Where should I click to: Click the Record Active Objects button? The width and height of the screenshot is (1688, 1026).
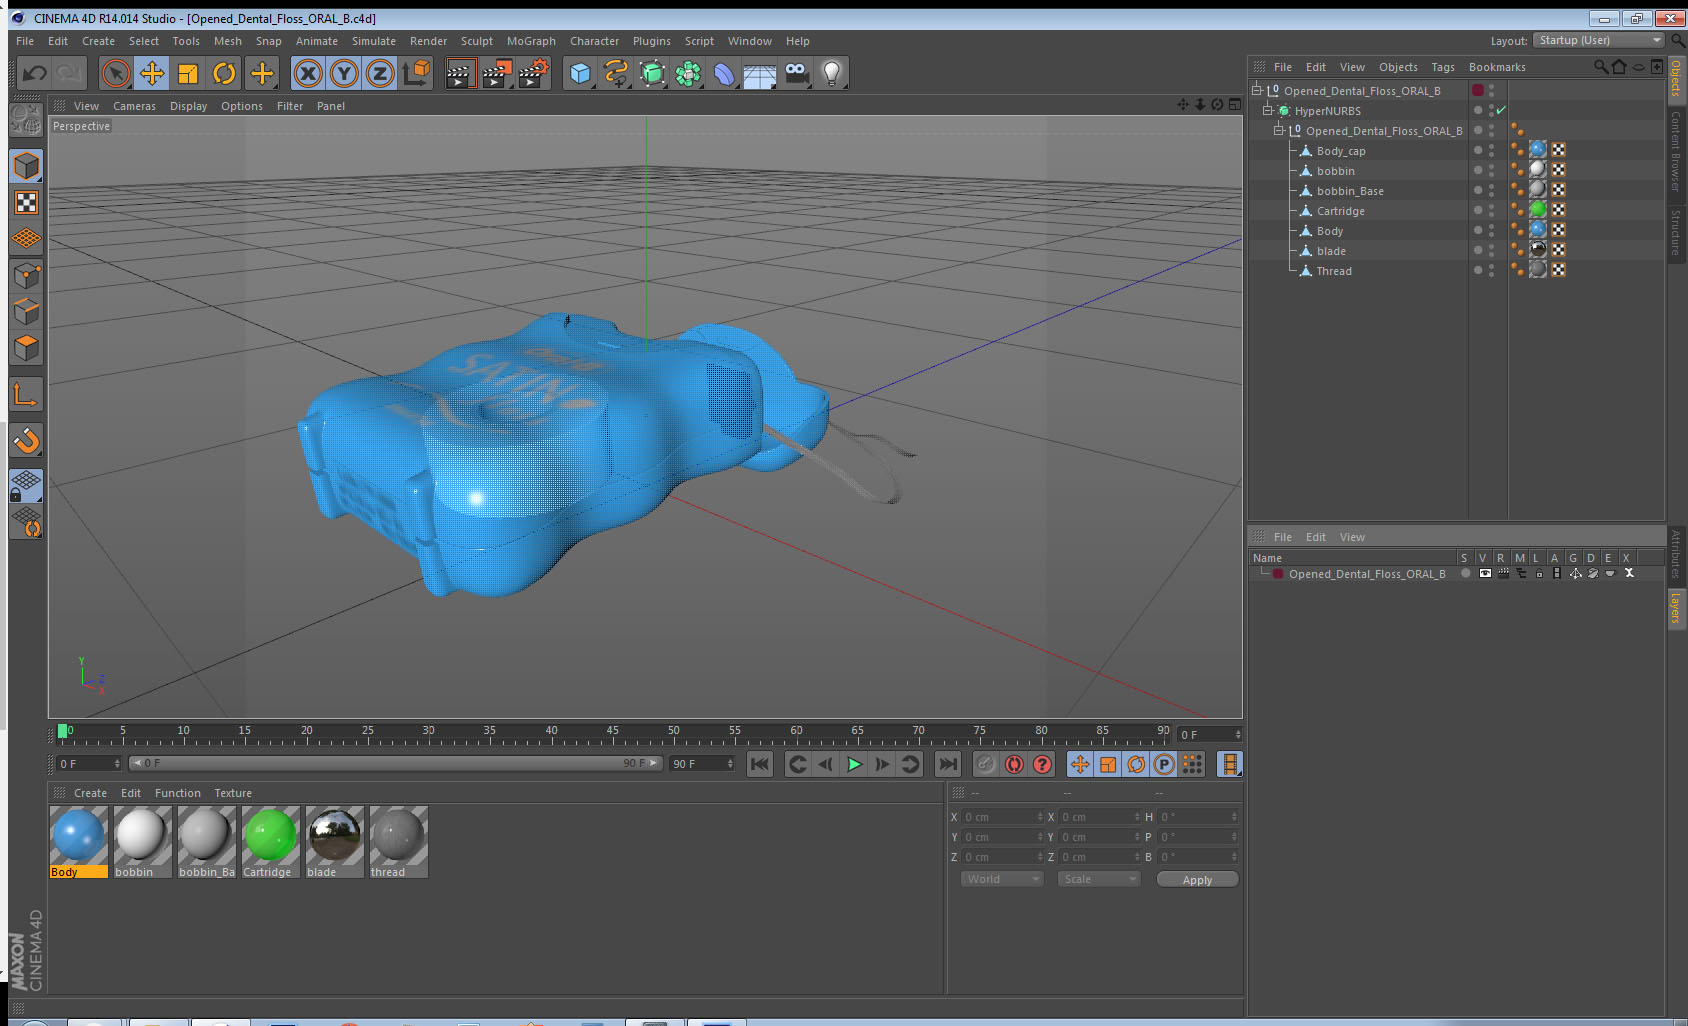(x=986, y=764)
